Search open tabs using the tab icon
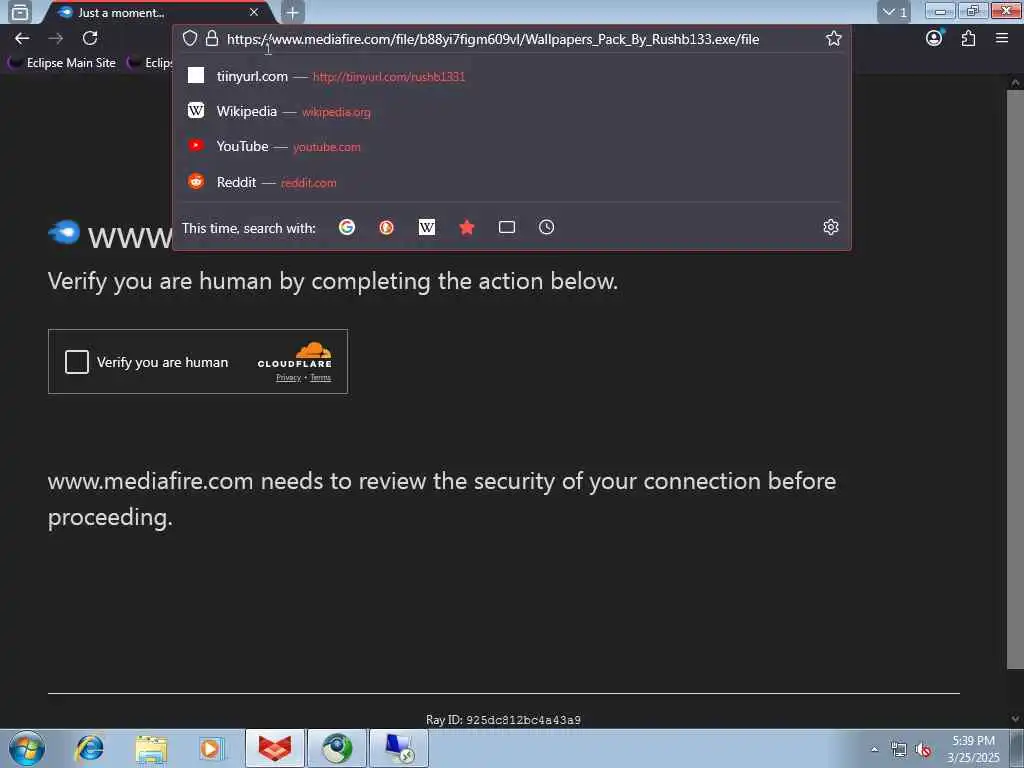The height and width of the screenshot is (768, 1024). (507, 227)
